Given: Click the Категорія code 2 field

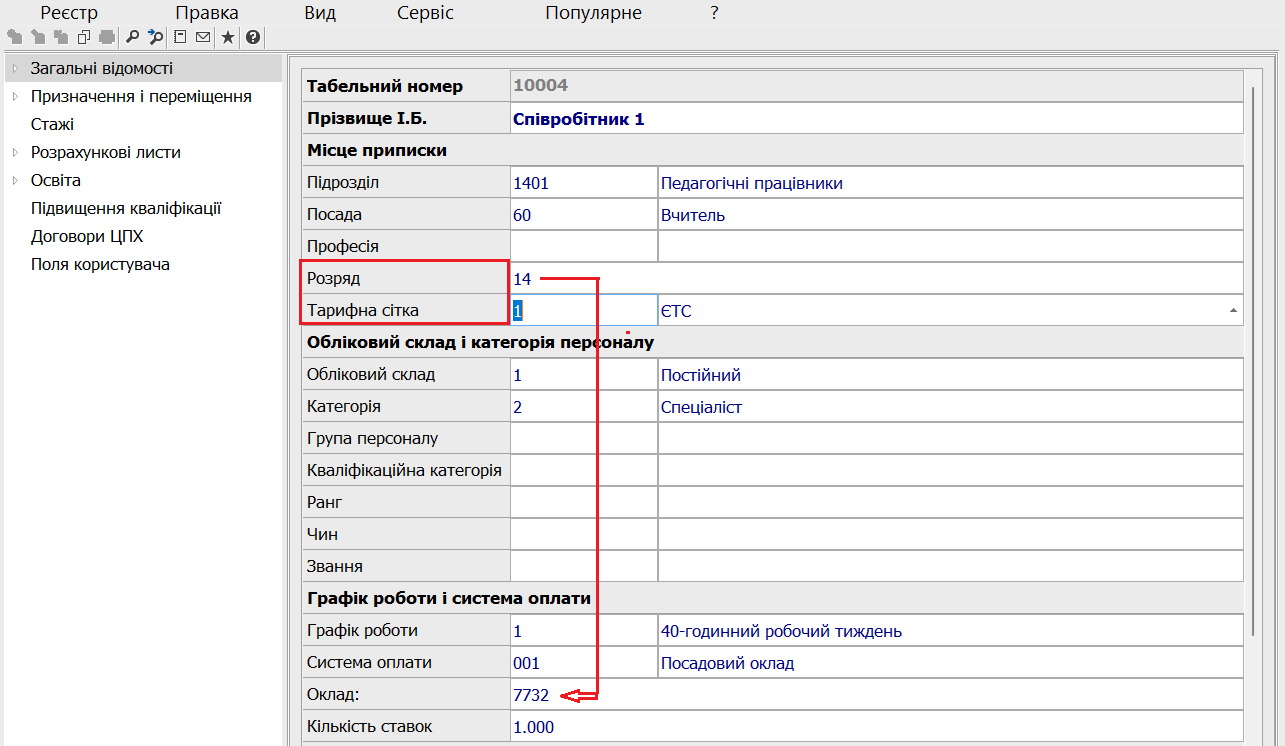Looking at the screenshot, I should click(x=584, y=407).
